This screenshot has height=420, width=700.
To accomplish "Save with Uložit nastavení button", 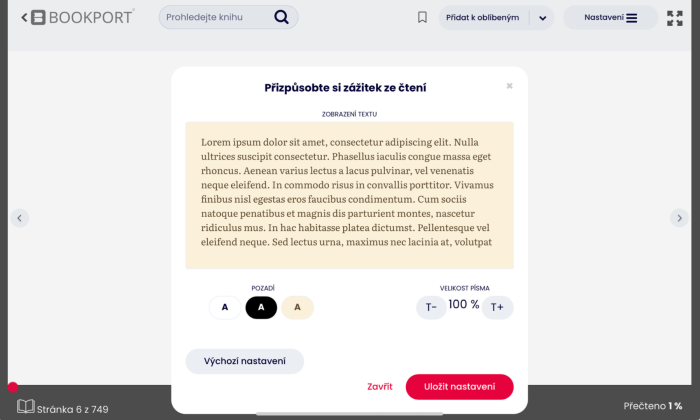I will 459,387.
